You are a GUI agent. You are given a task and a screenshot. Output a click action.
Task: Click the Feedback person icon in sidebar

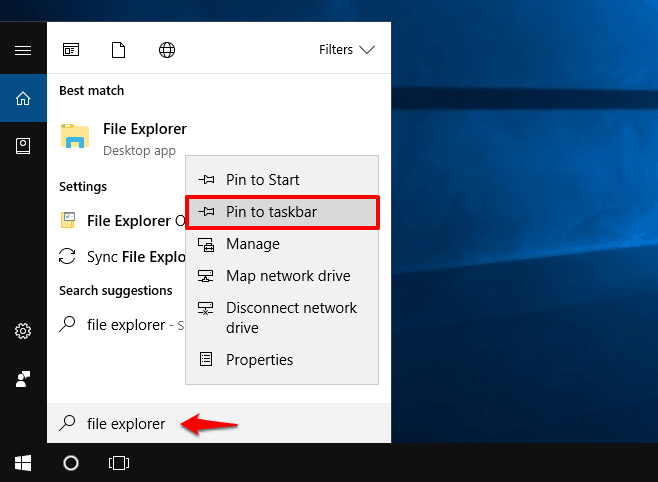coord(23,379)
